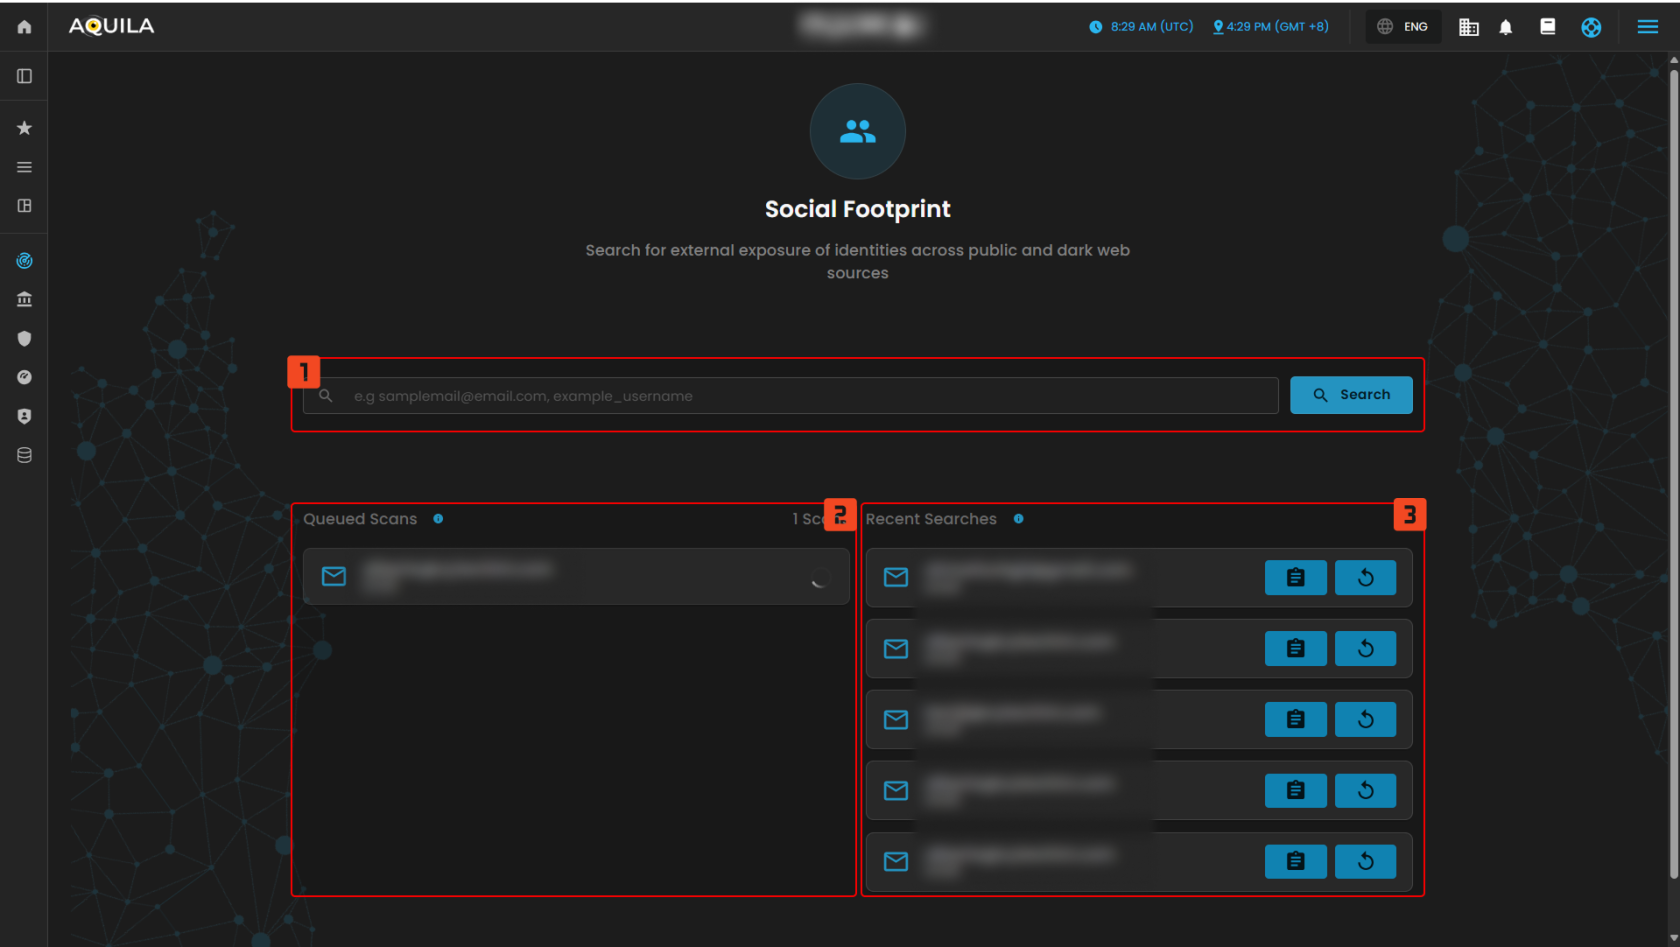The height and width of the screenshot is (947, 1680).
Task: Open the speedometer gauge sidebar icon
Action: point(24,377)
